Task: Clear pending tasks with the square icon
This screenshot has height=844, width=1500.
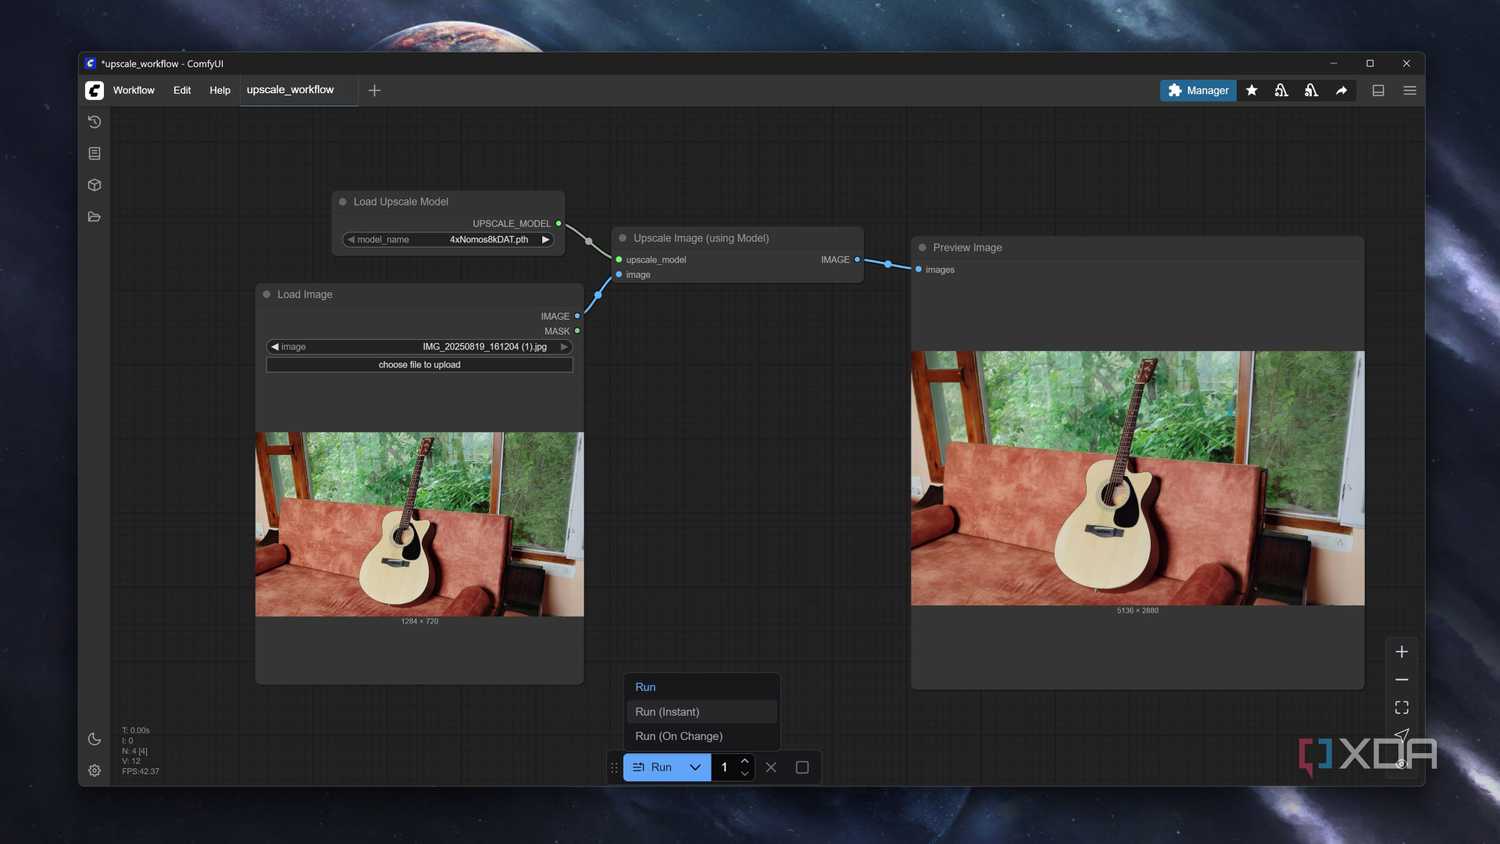Action: [802, 767]
